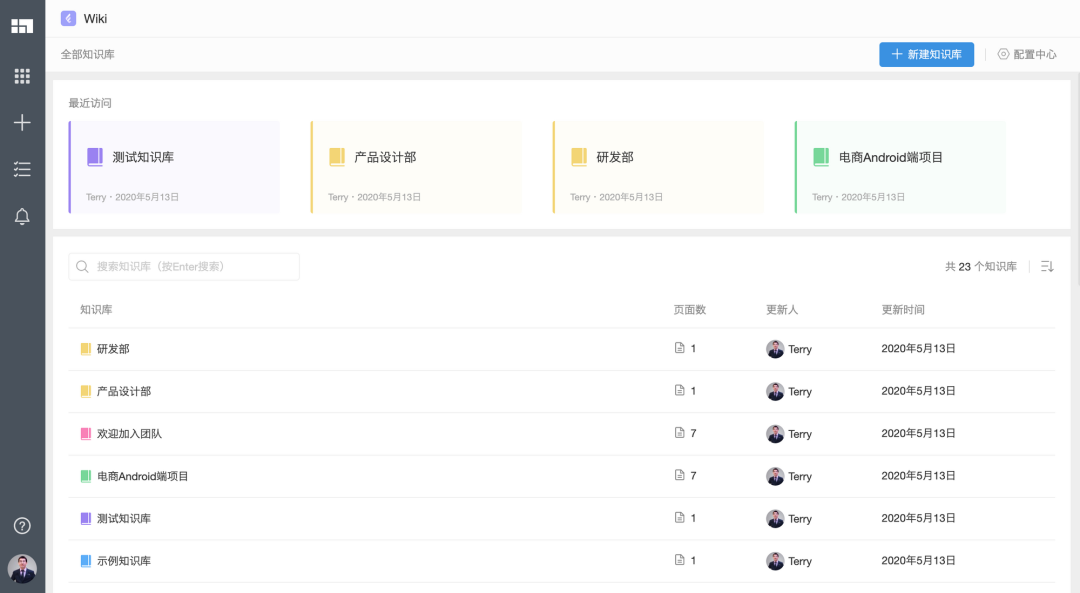Open the sort order control beside the count

click(1046, 266)
